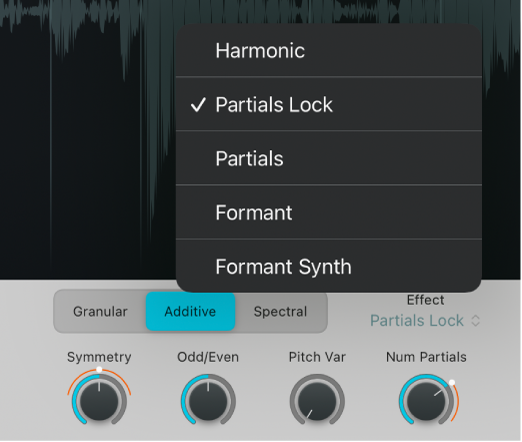Screen dimensions: 522x442
Task: Click the Odd/Even label text
Action: (x=208, y=357)
